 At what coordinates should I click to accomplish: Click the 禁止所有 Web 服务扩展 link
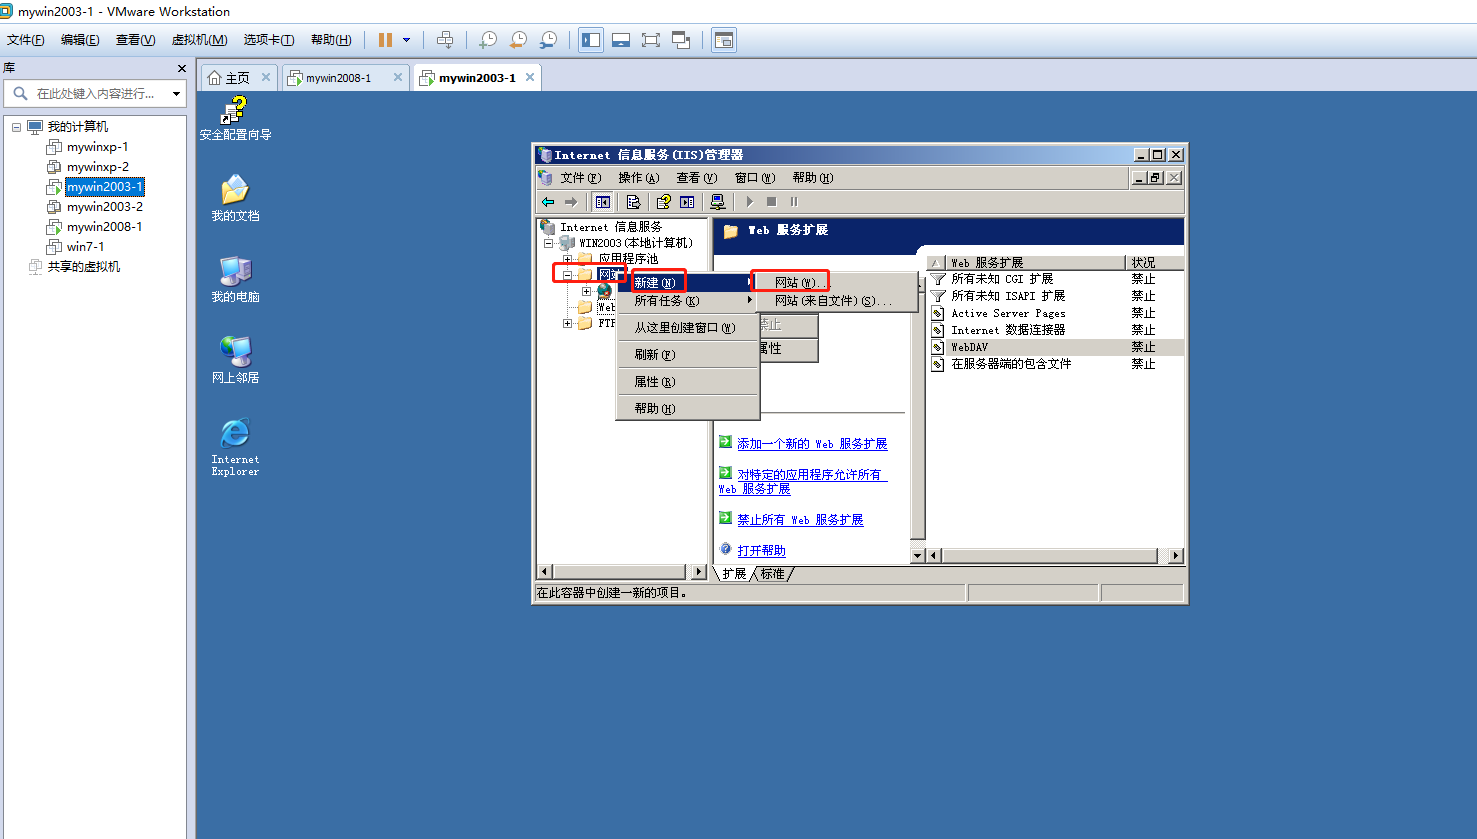[x=800, y=520]
